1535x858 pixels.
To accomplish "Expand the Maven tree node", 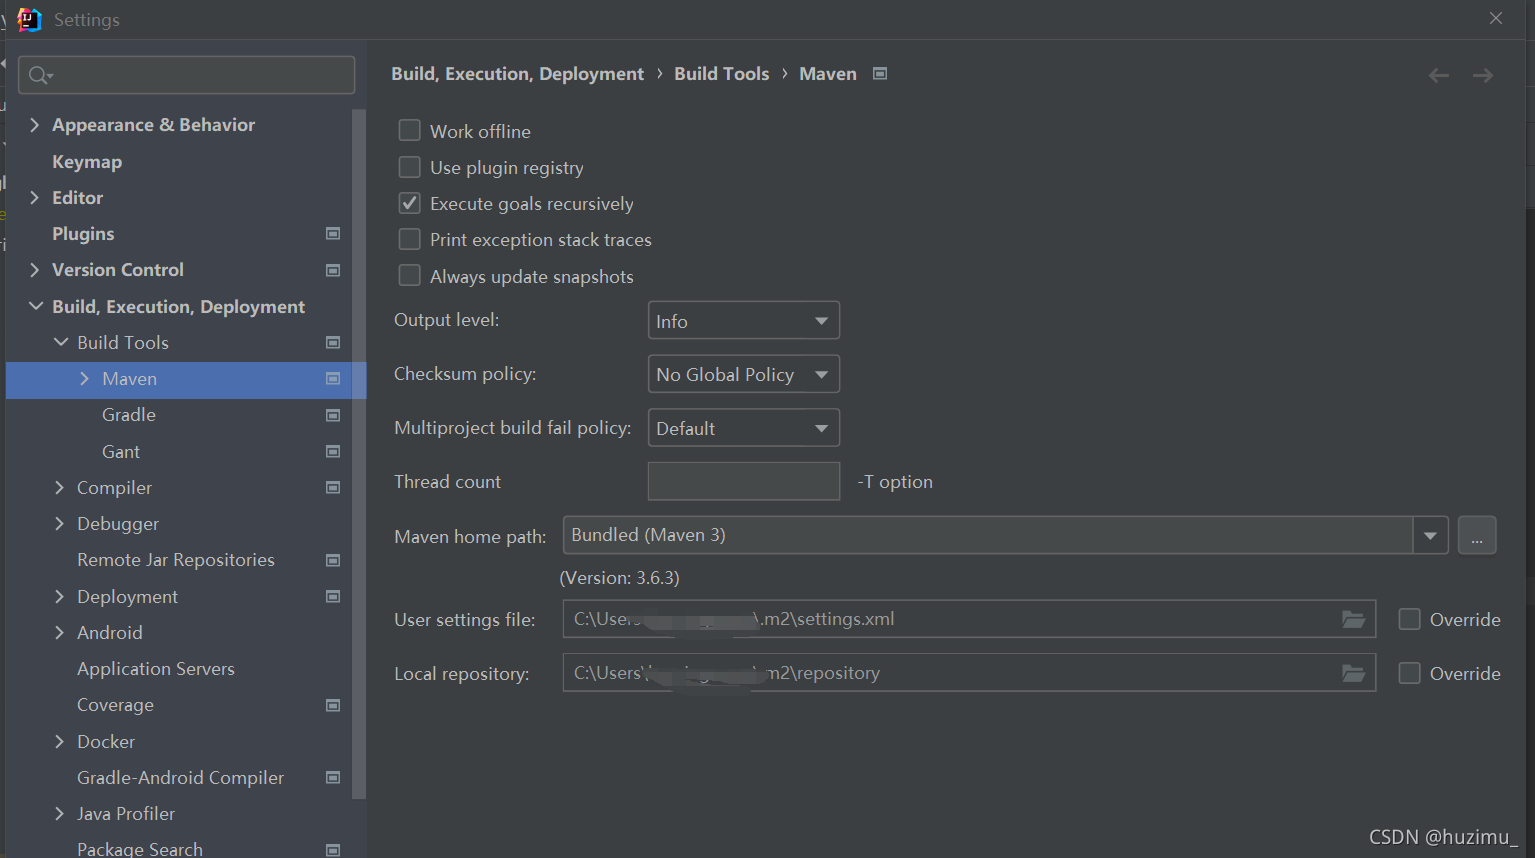I will point(84,378).
